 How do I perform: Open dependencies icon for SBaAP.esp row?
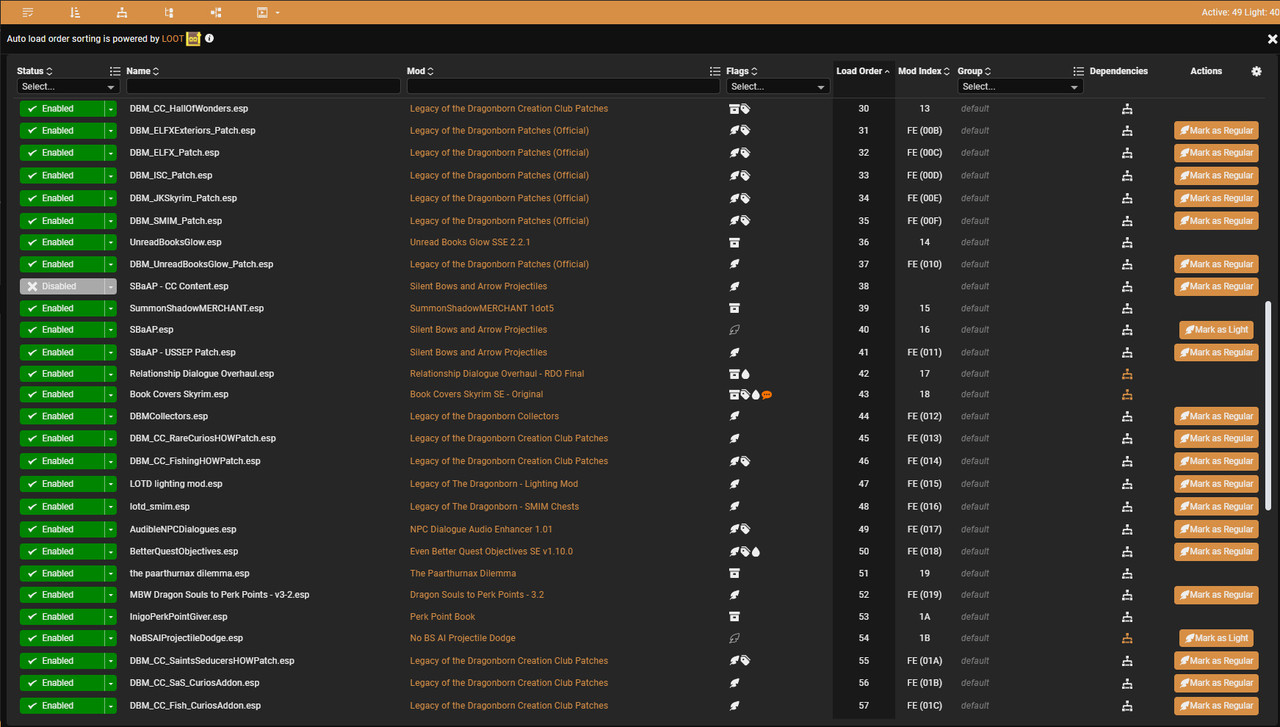[1127, 330]
